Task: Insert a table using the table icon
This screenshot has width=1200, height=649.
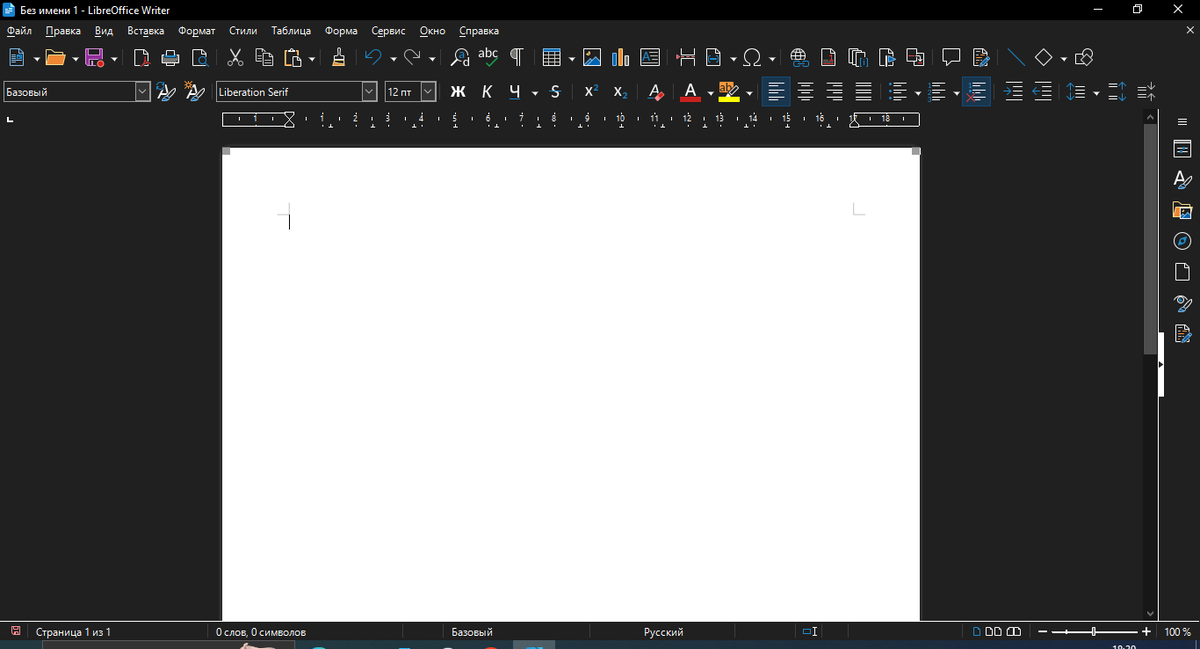Action: 551,58
